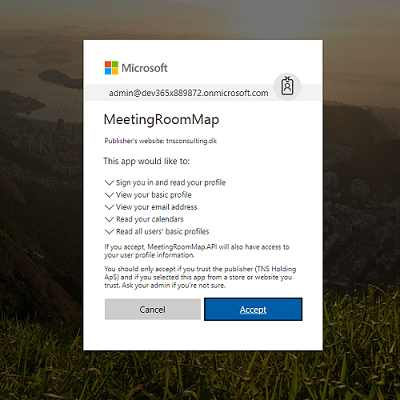
Task: Click the Accept button
Action: click(x=253, y=309)
